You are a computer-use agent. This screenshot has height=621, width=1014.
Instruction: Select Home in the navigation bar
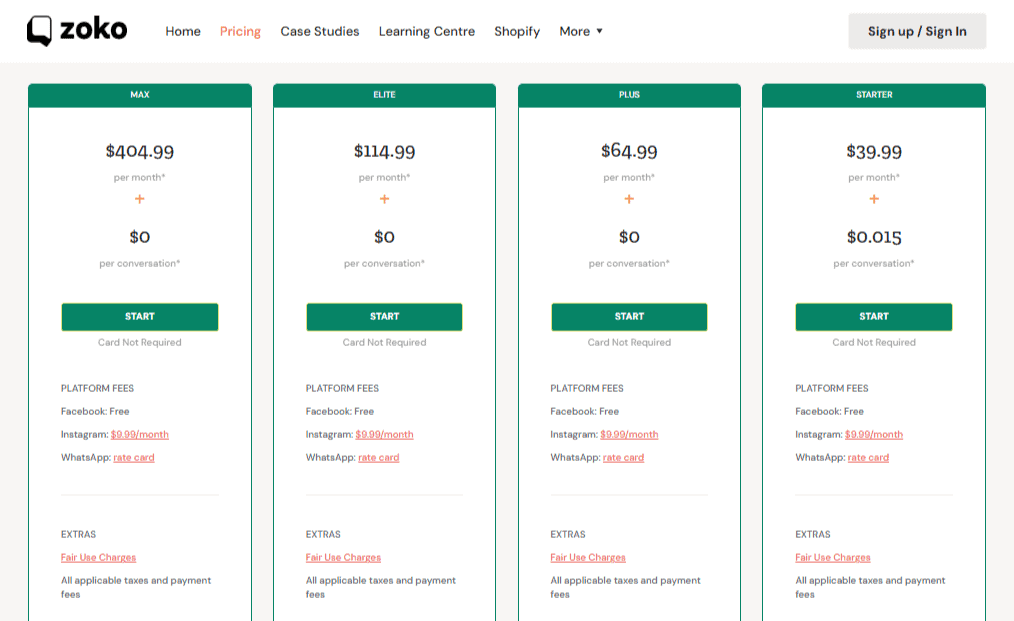click(x=183, y=31)
